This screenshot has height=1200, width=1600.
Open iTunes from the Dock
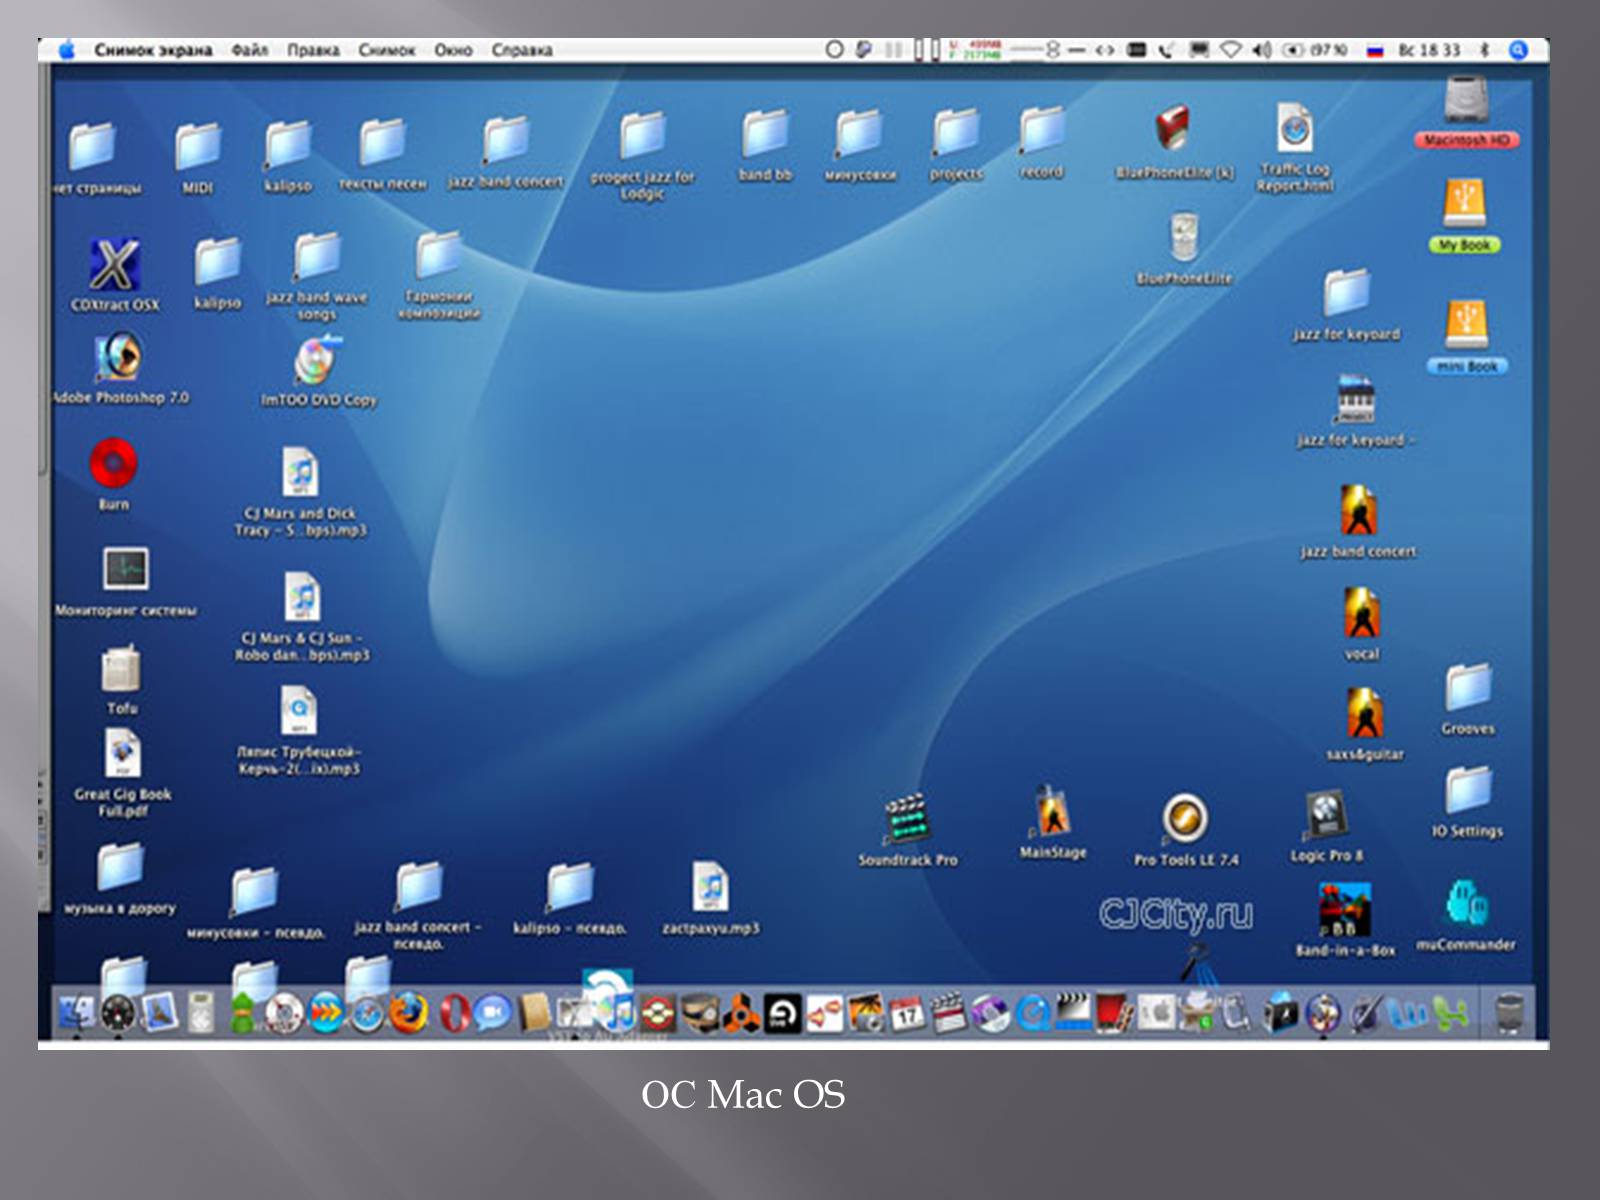pyautogui.click(x=620, y=1014)
